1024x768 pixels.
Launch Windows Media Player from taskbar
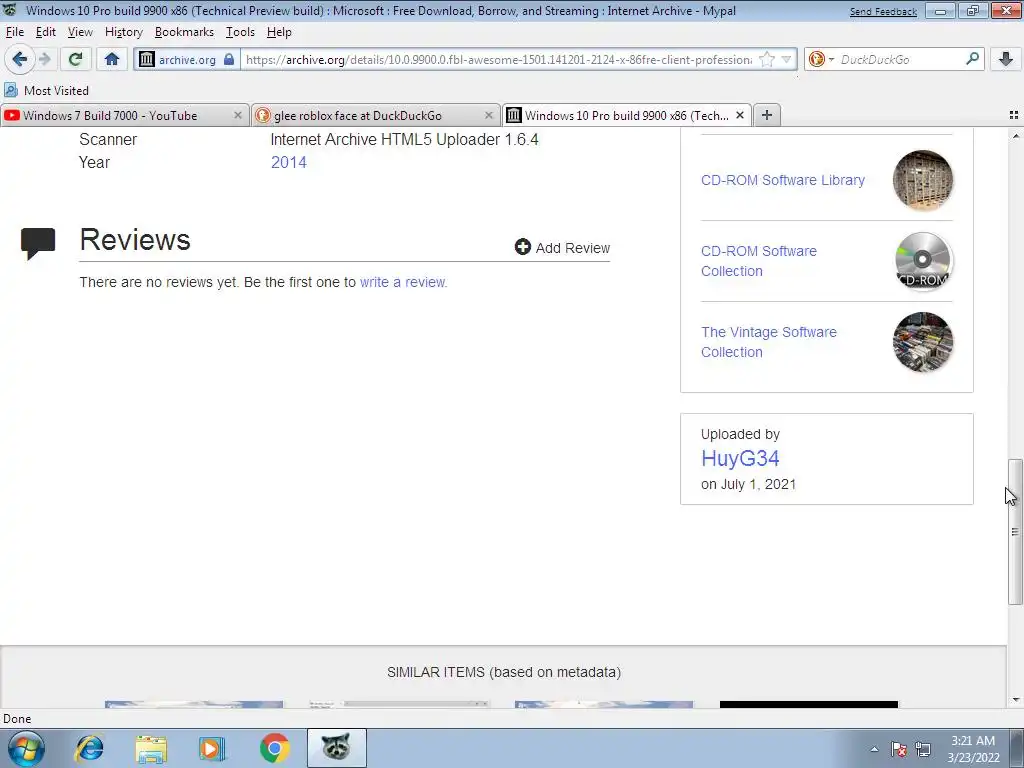(x=212, y=748)
